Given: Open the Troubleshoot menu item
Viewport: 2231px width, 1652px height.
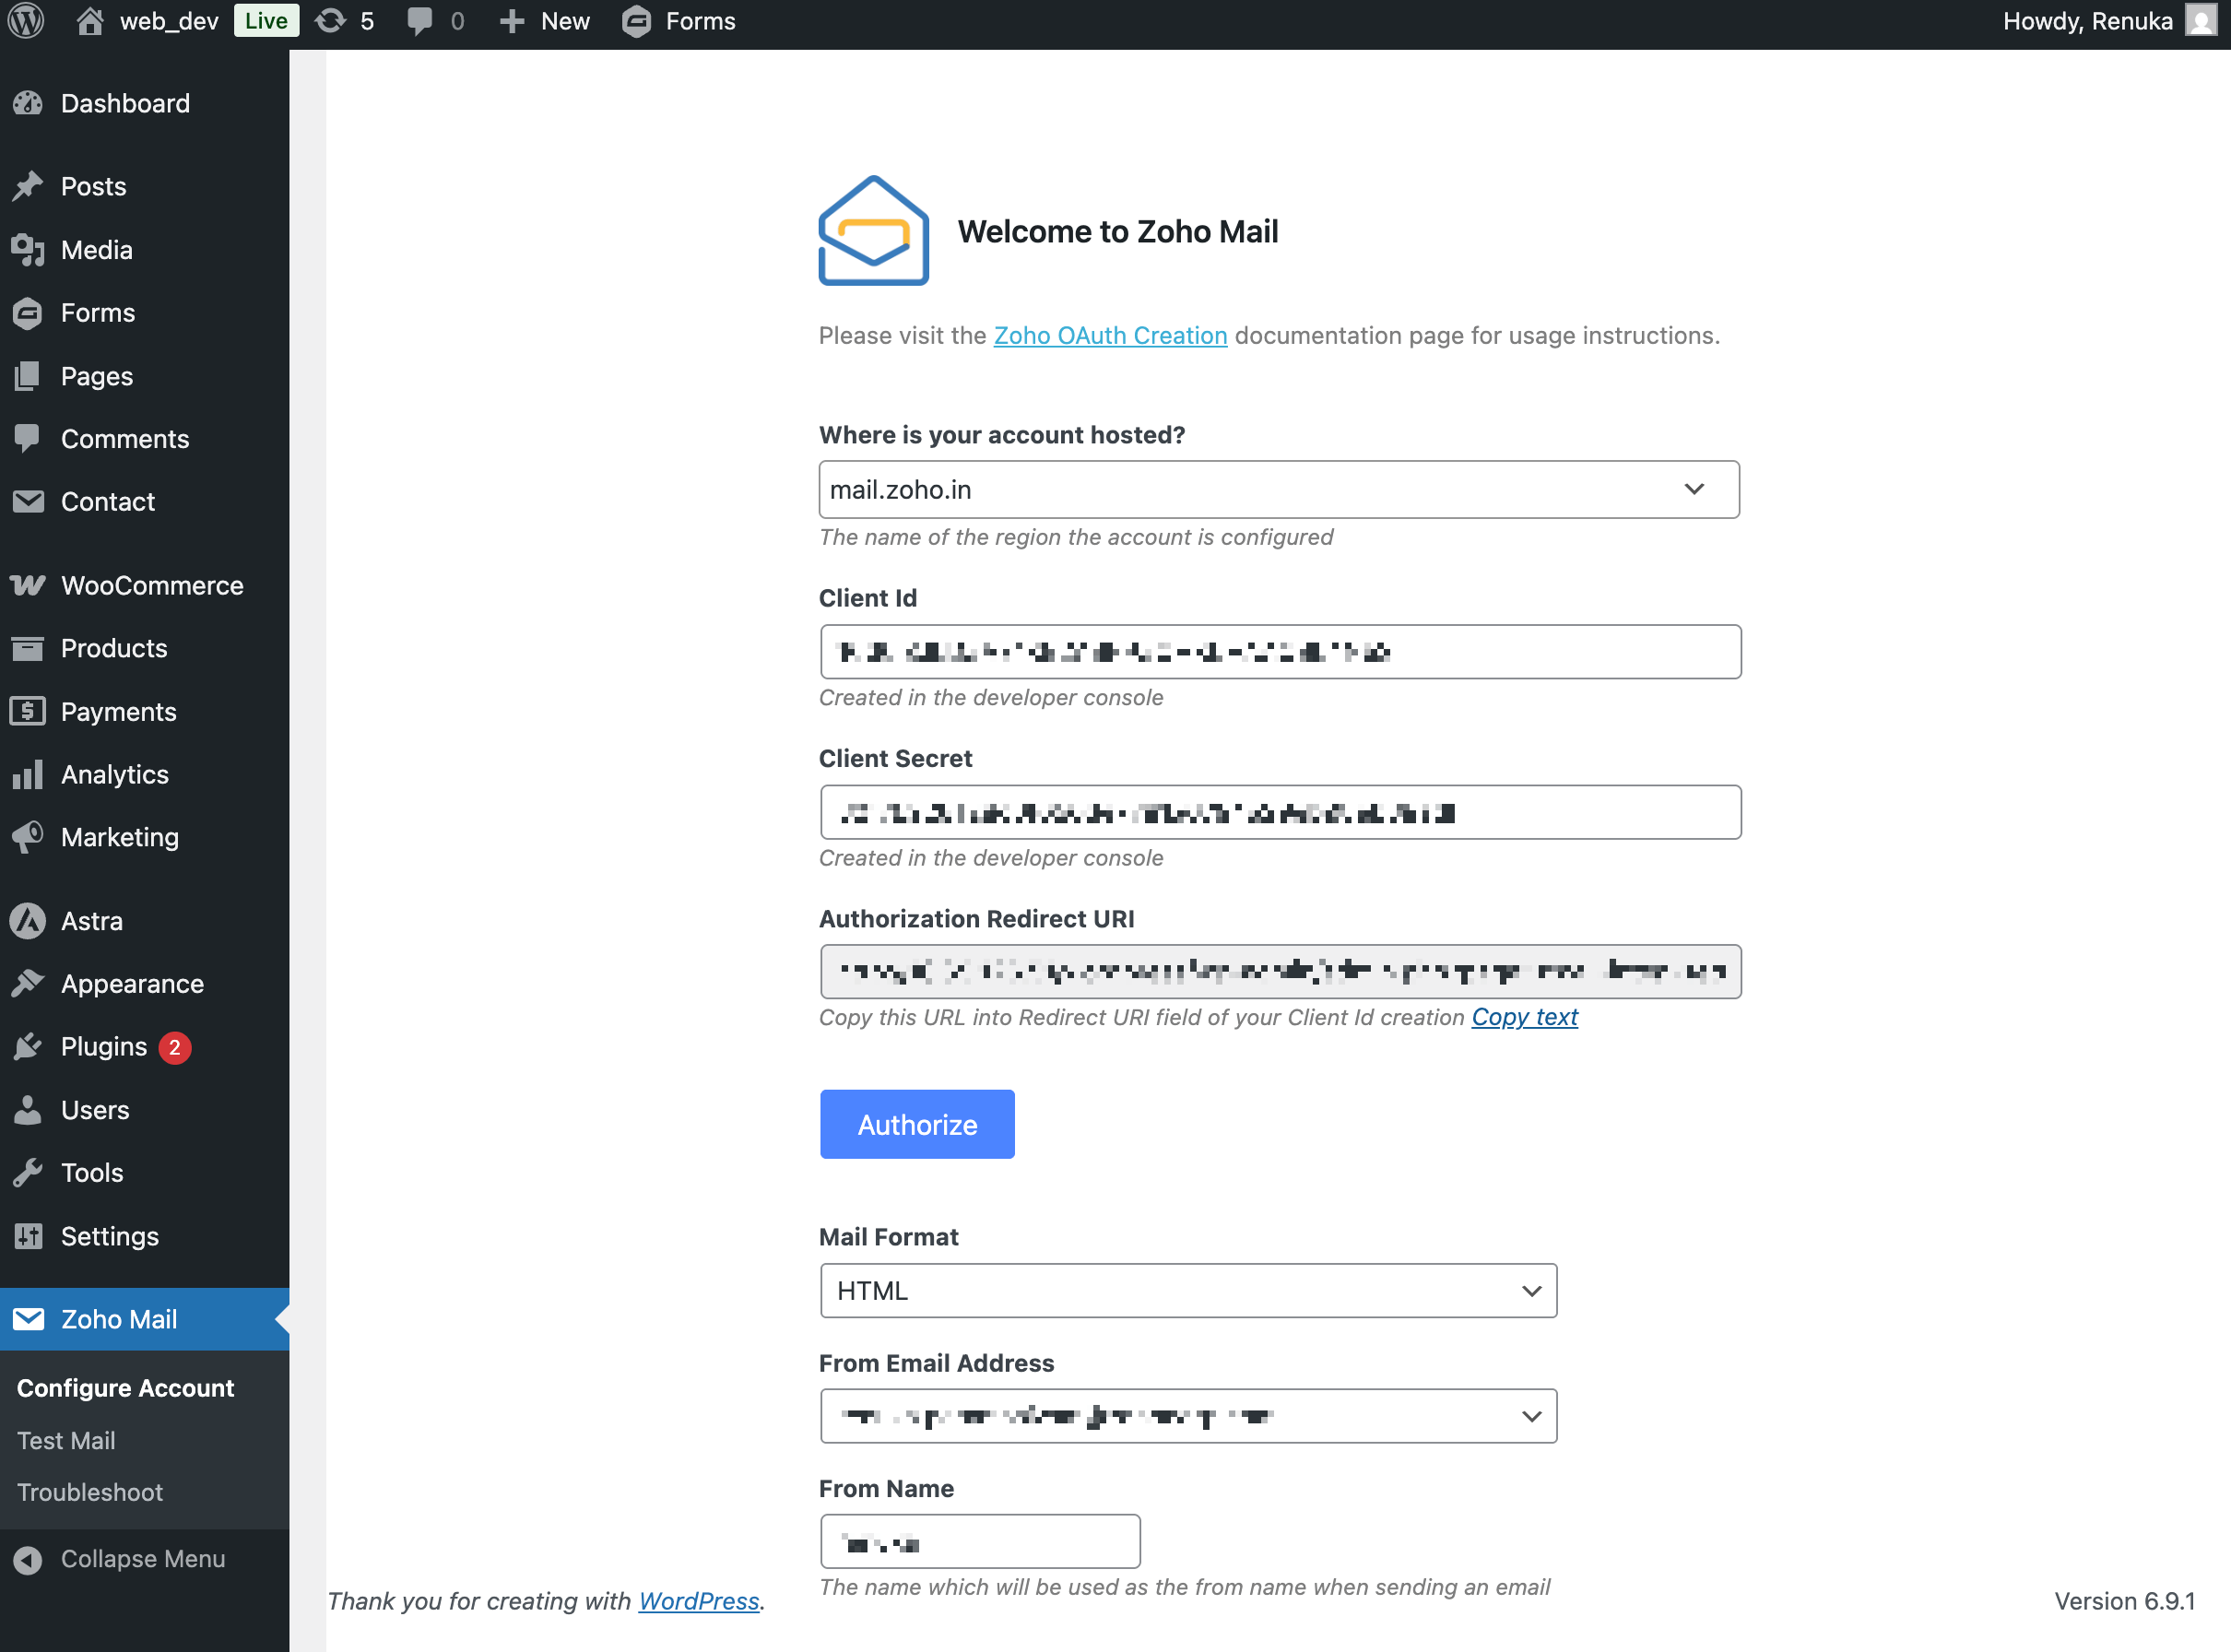Looking at the screenshot, I should [90, 1492].
